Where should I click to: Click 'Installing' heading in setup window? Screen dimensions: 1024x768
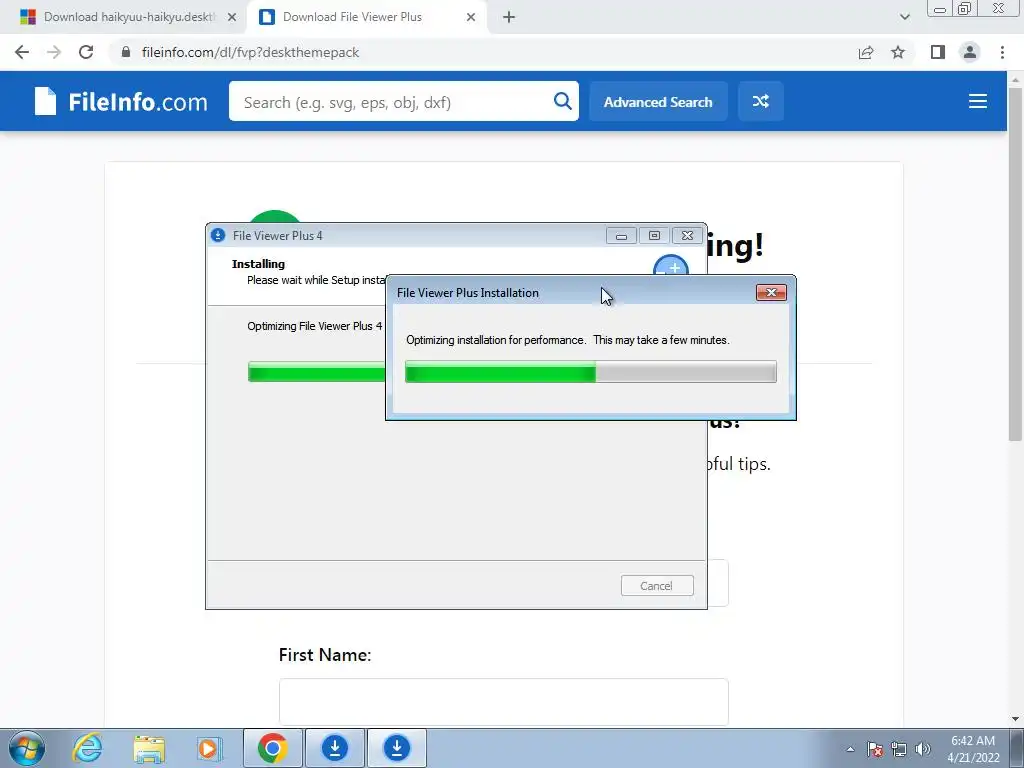[258, 264]
